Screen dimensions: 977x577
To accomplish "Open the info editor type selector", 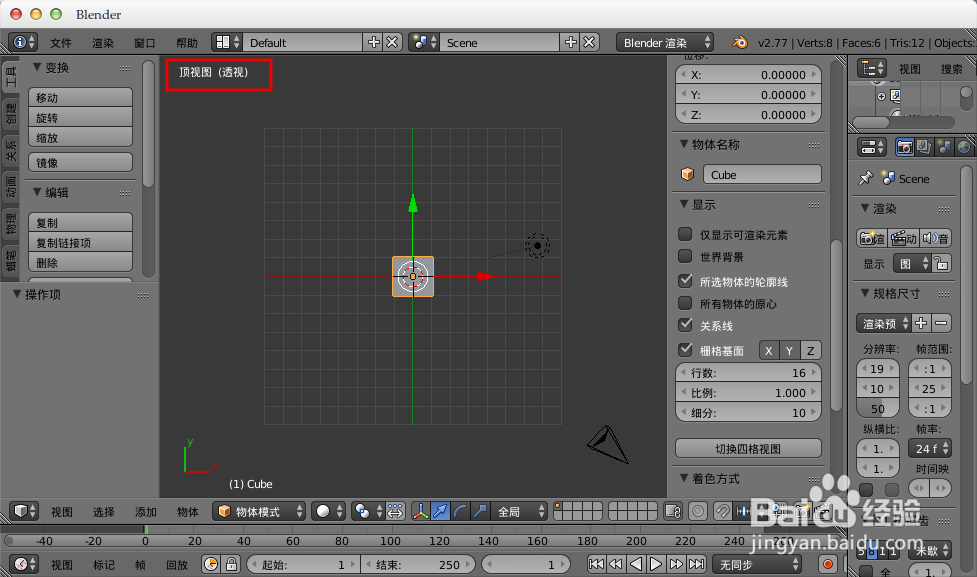I will (x=24, y=42).
